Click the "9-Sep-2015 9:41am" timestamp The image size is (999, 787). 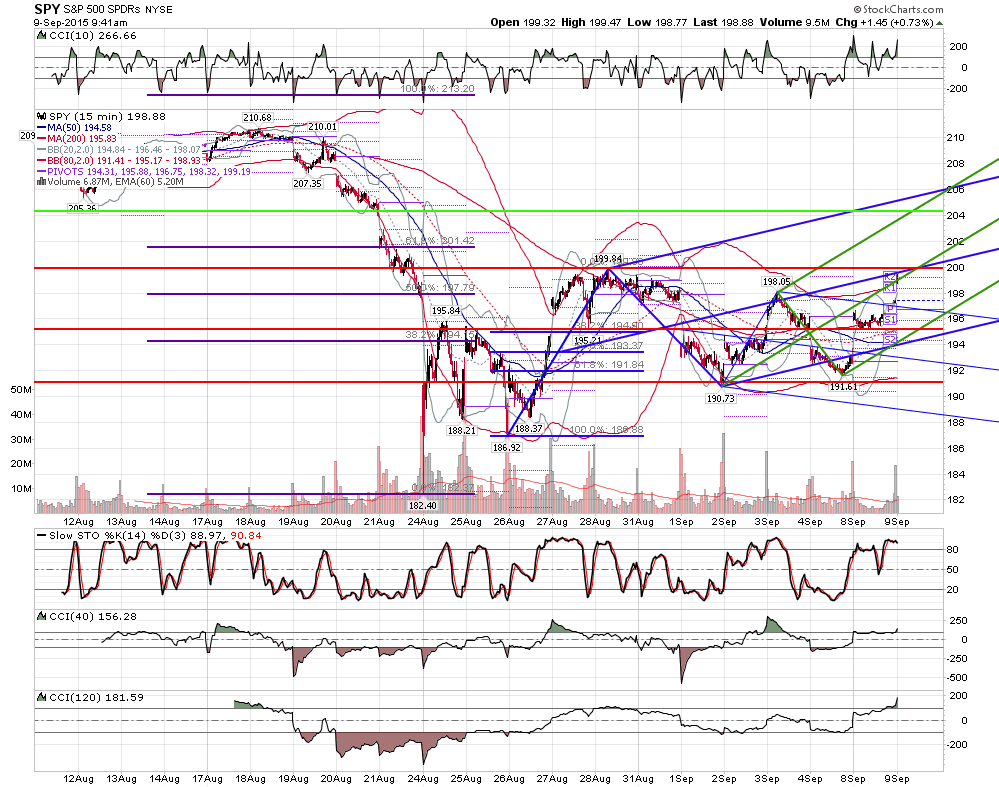(x=80, y=22)
